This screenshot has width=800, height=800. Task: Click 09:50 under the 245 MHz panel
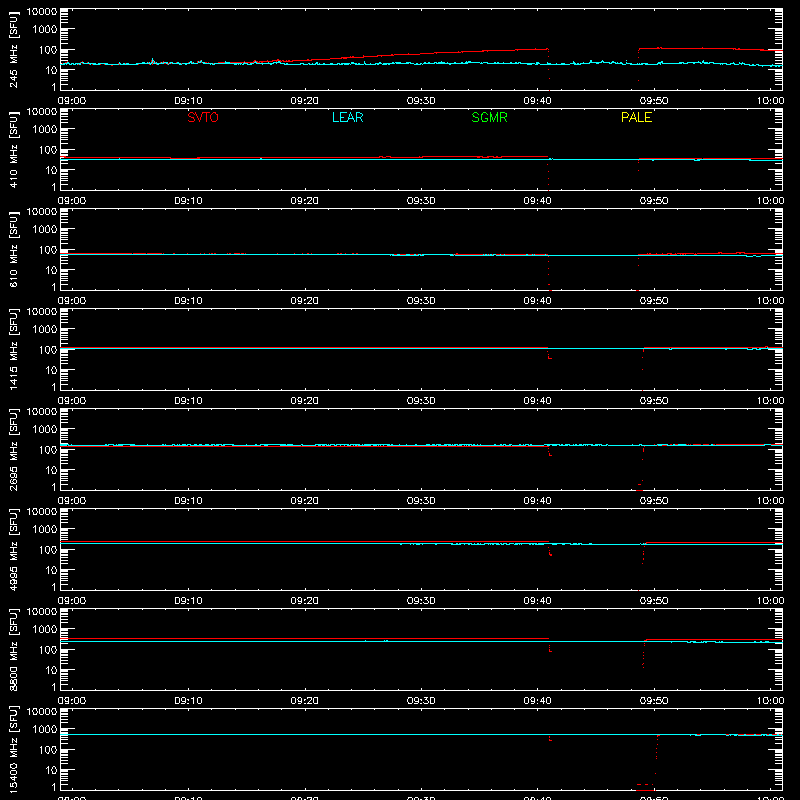(654, 101)
